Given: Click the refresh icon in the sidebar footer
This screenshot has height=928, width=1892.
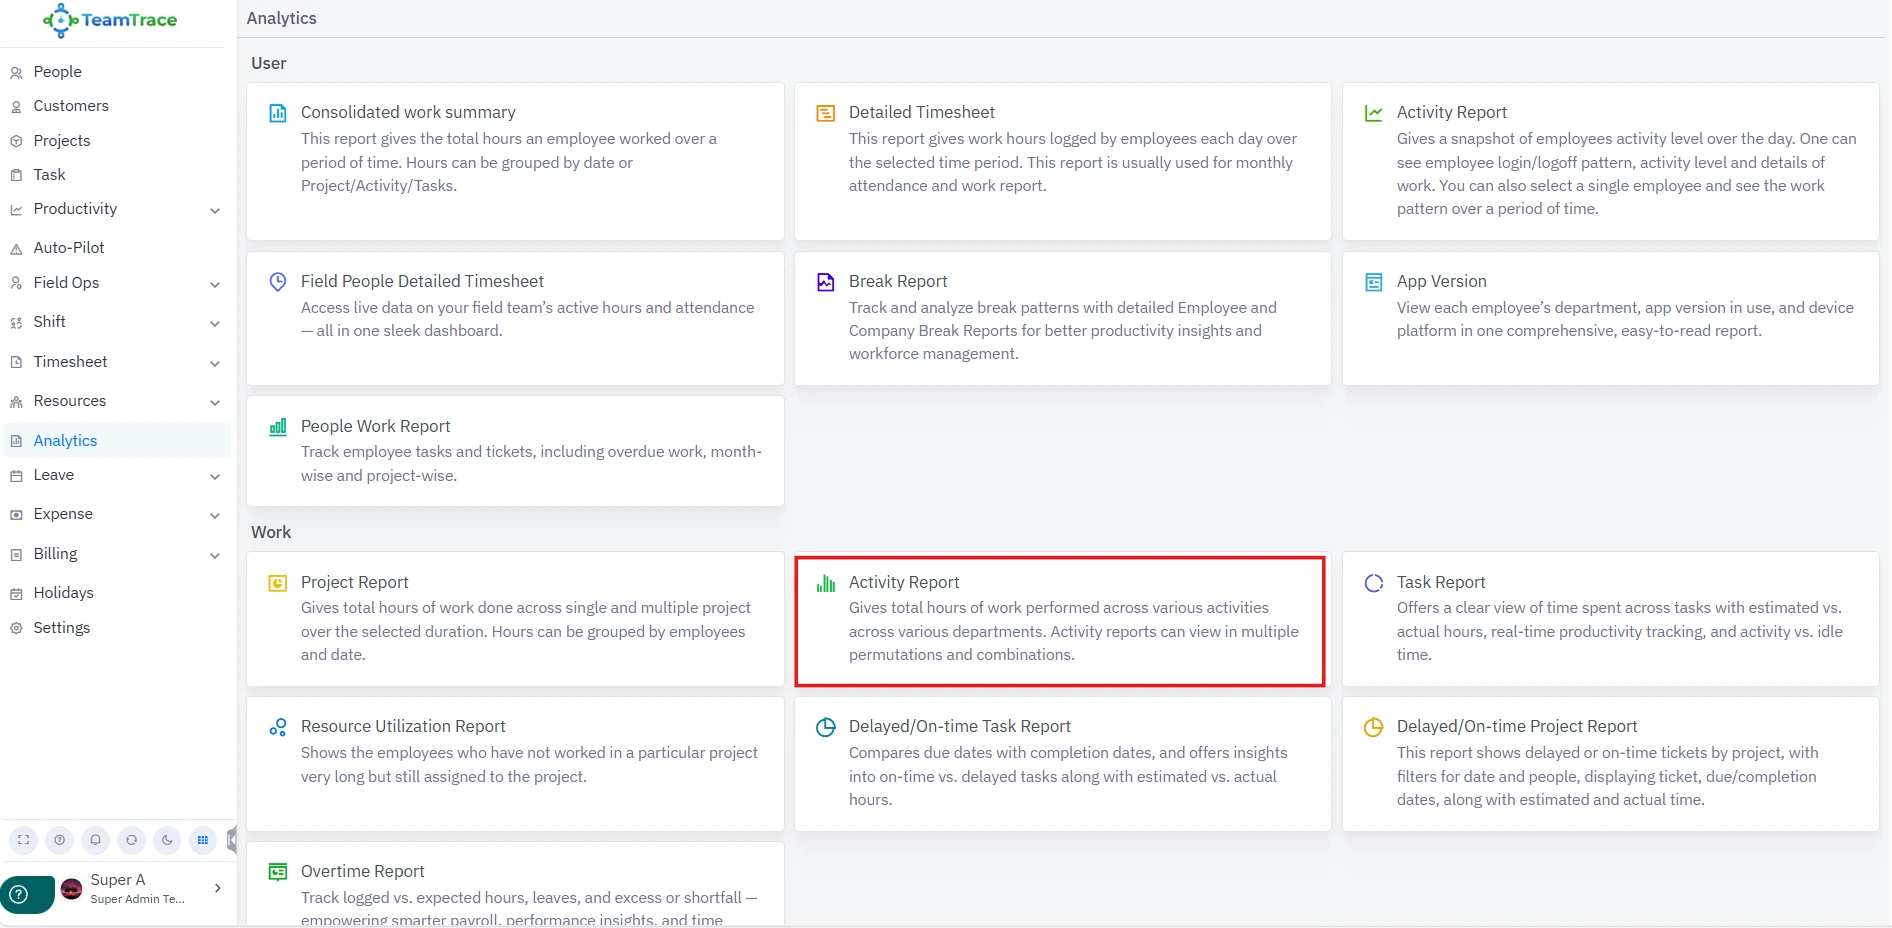Looking at the screenshot, I should (x=131, y=840).
